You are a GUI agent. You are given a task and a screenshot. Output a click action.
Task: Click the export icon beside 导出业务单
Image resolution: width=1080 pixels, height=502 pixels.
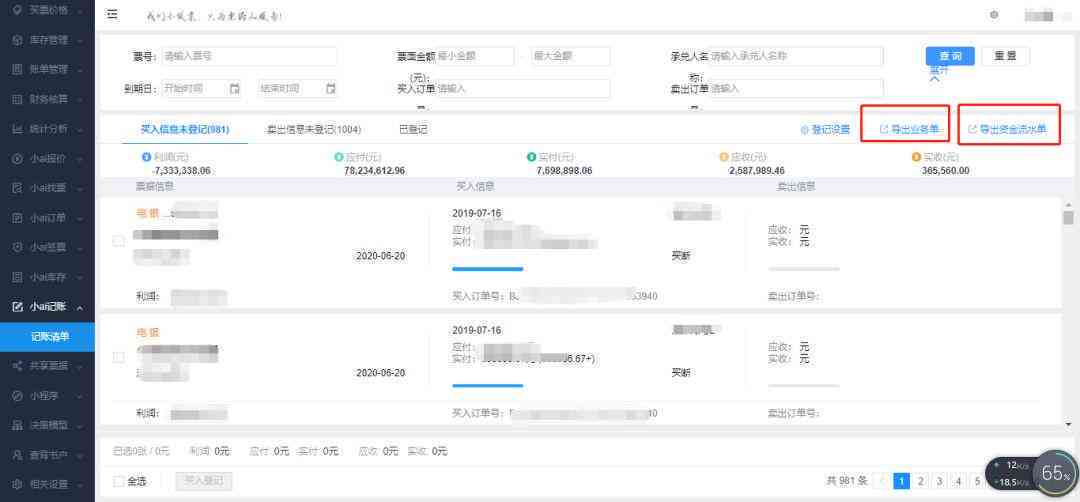pos(884,129)
